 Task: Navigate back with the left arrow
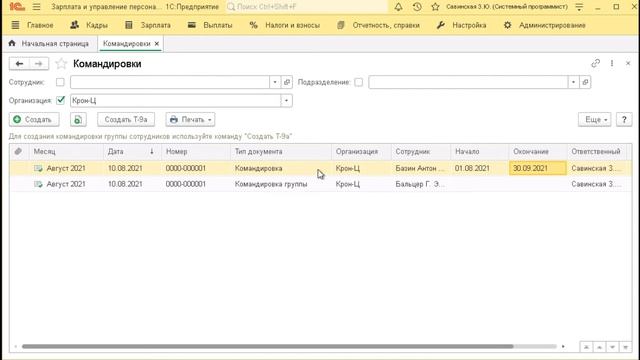click(19, 64)
